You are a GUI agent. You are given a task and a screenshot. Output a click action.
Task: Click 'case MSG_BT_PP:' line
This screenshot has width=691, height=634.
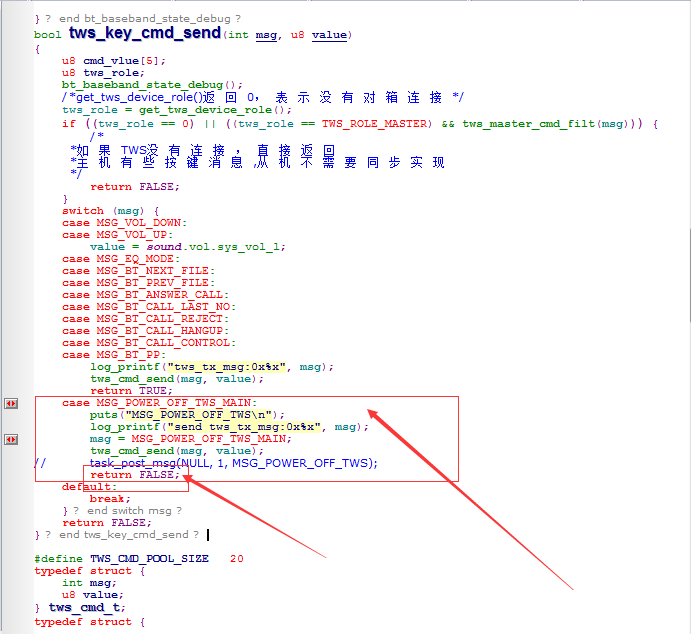114,355
